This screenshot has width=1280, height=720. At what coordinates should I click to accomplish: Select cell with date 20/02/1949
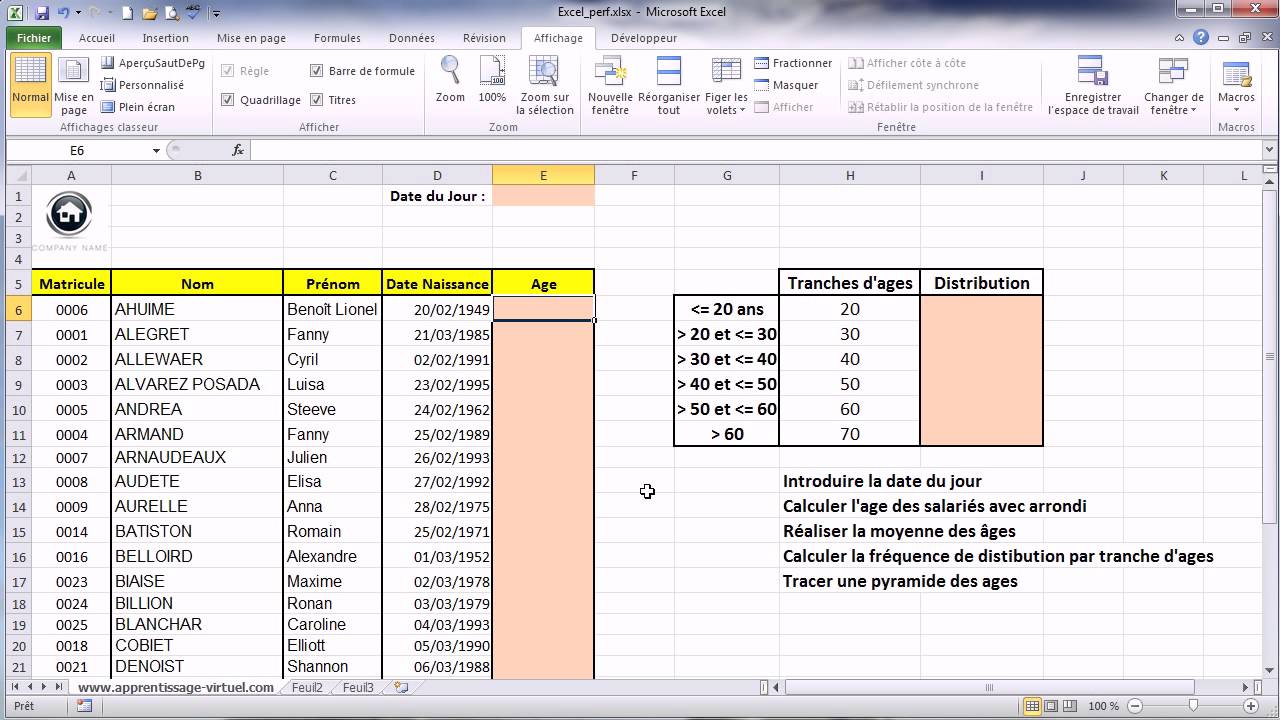(x=437, y=309)
